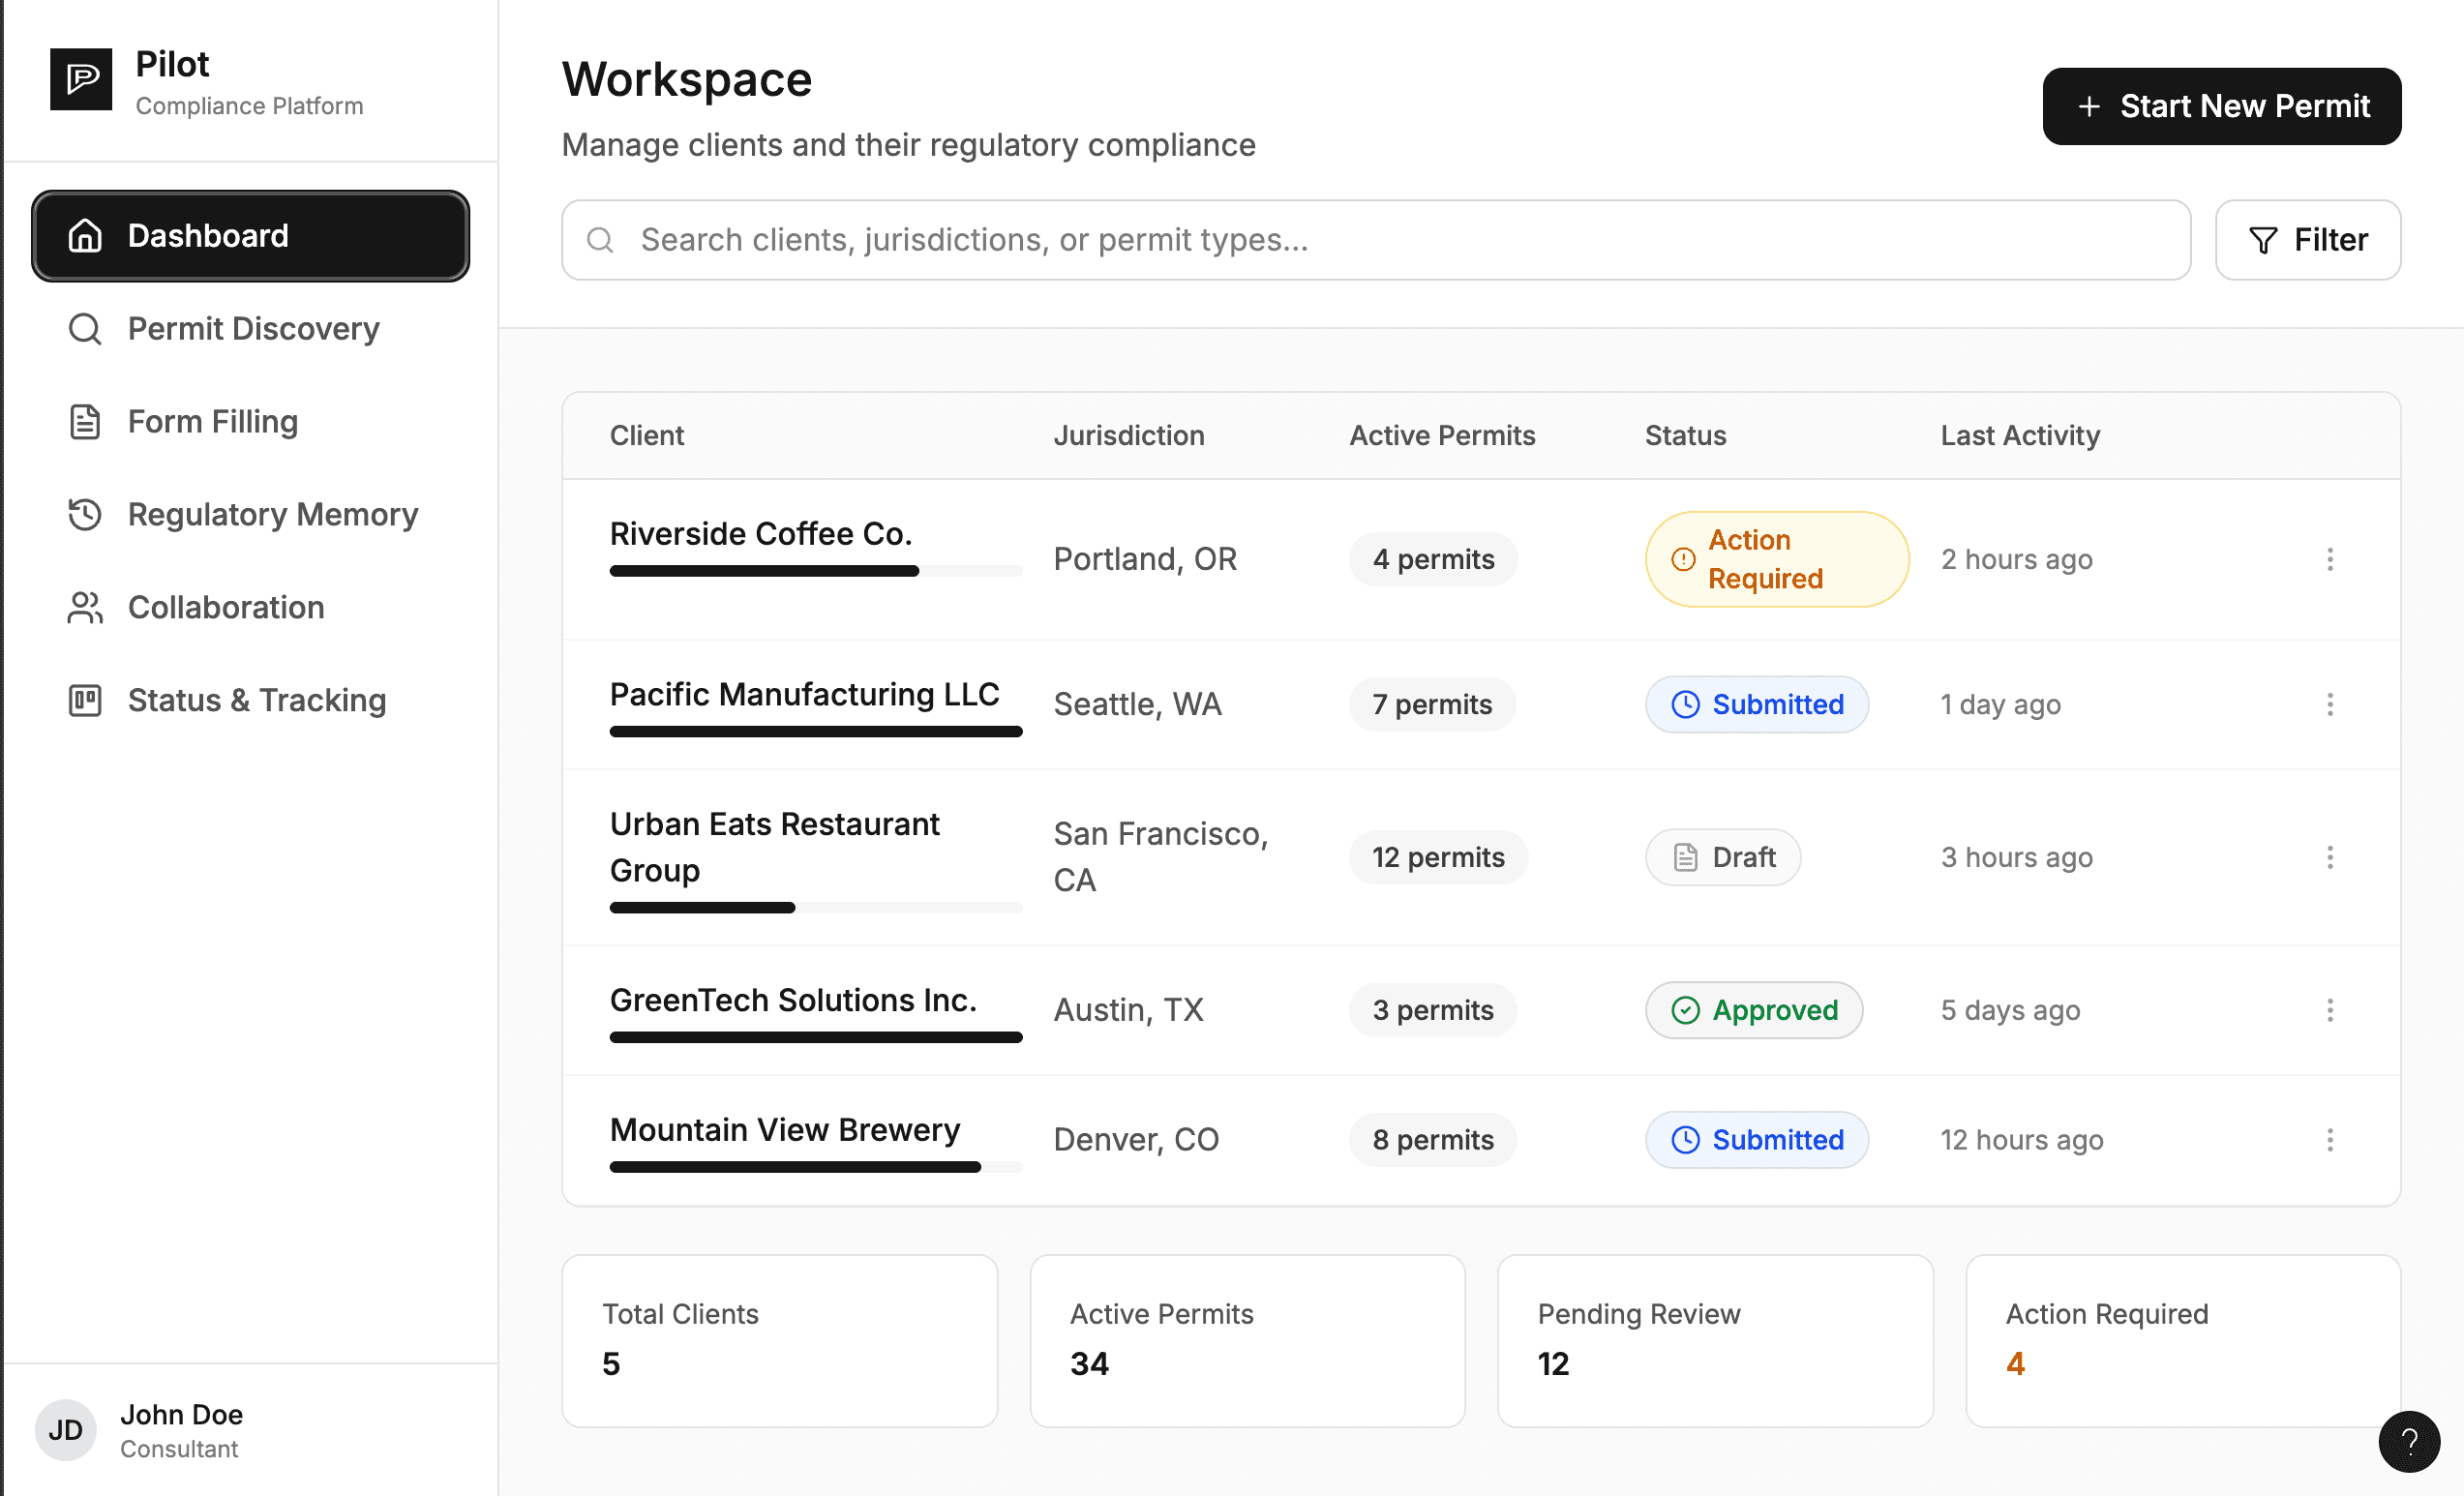Viewport: 2464px width, 1496px height.
Task: Open kebab menu for Pacific Manufacturing LLC
Action: pos(2330,705)
